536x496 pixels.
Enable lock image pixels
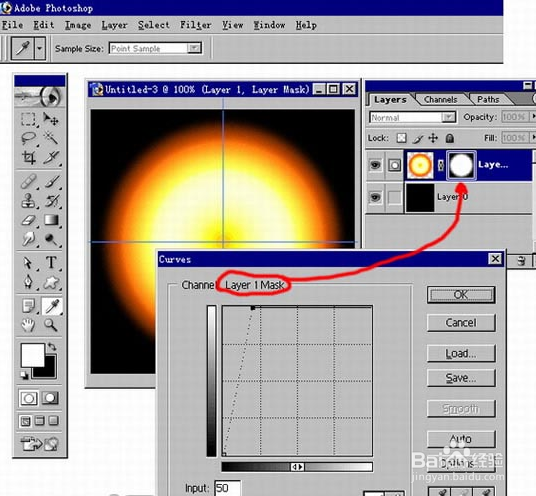pos(418,138)
